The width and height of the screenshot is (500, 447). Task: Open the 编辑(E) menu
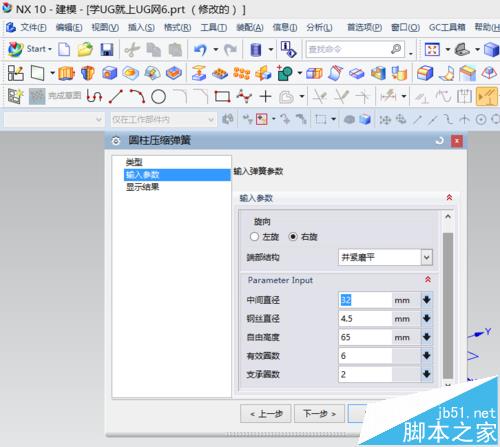click(69, 27)
